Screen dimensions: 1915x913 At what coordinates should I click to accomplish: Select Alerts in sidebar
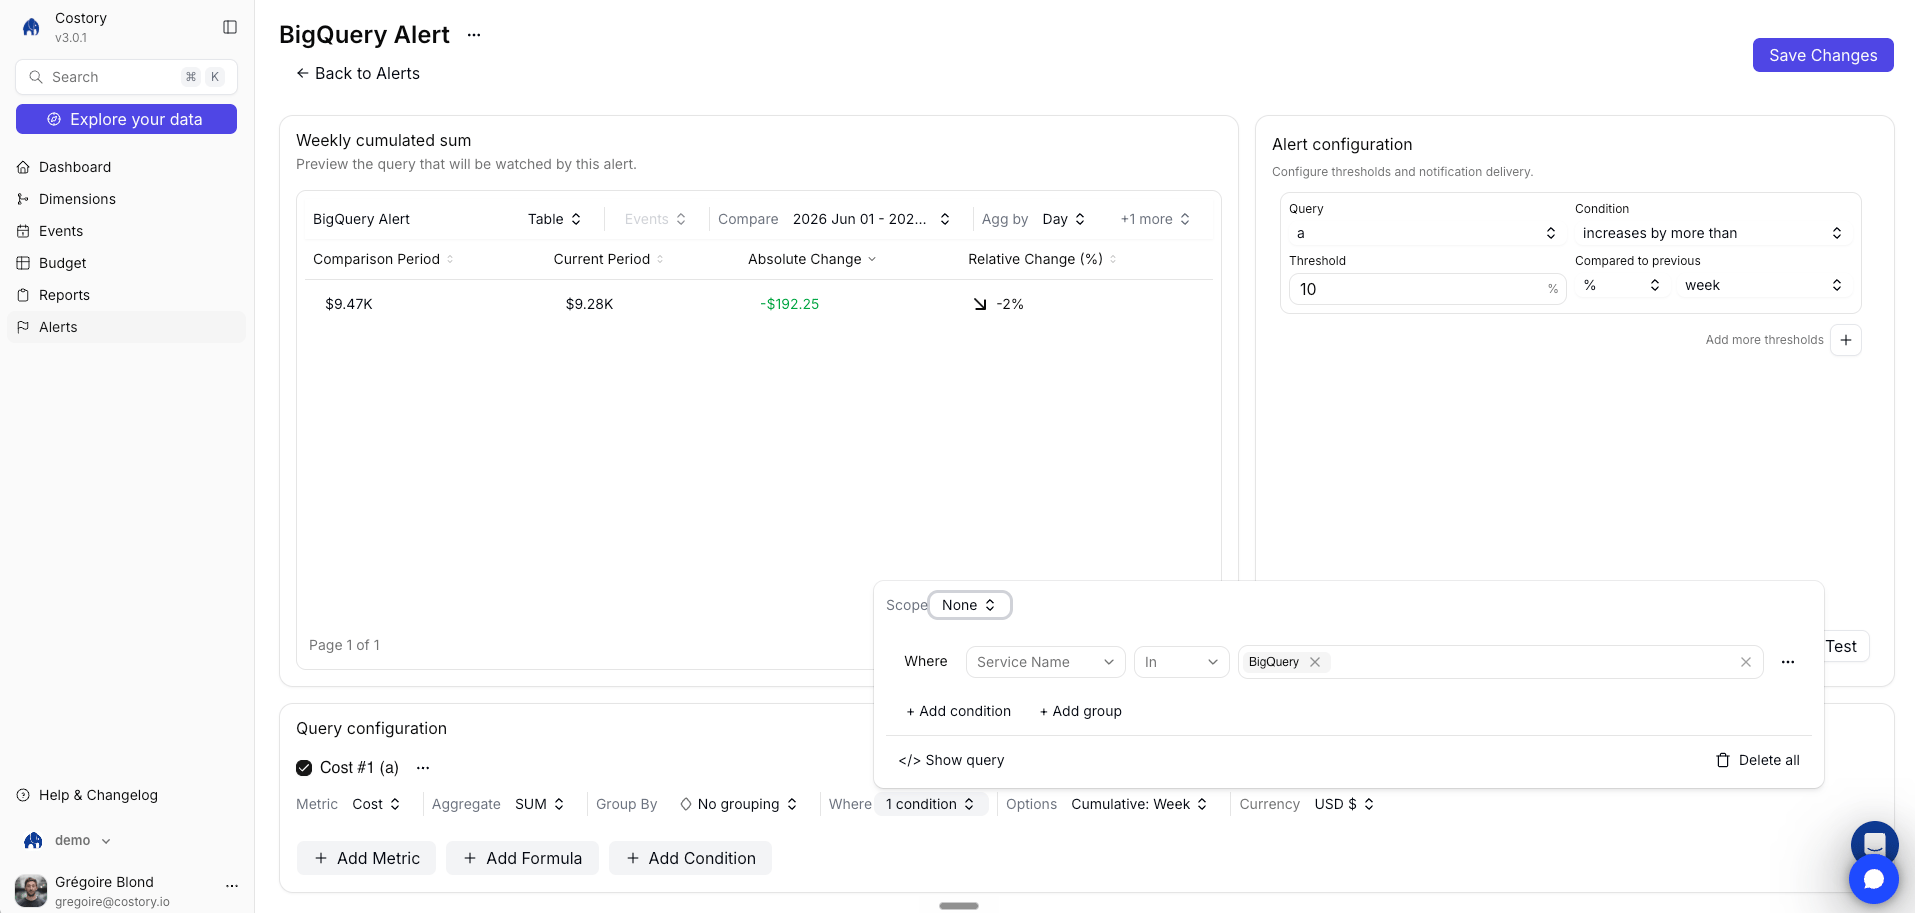(x=127, y=327)
